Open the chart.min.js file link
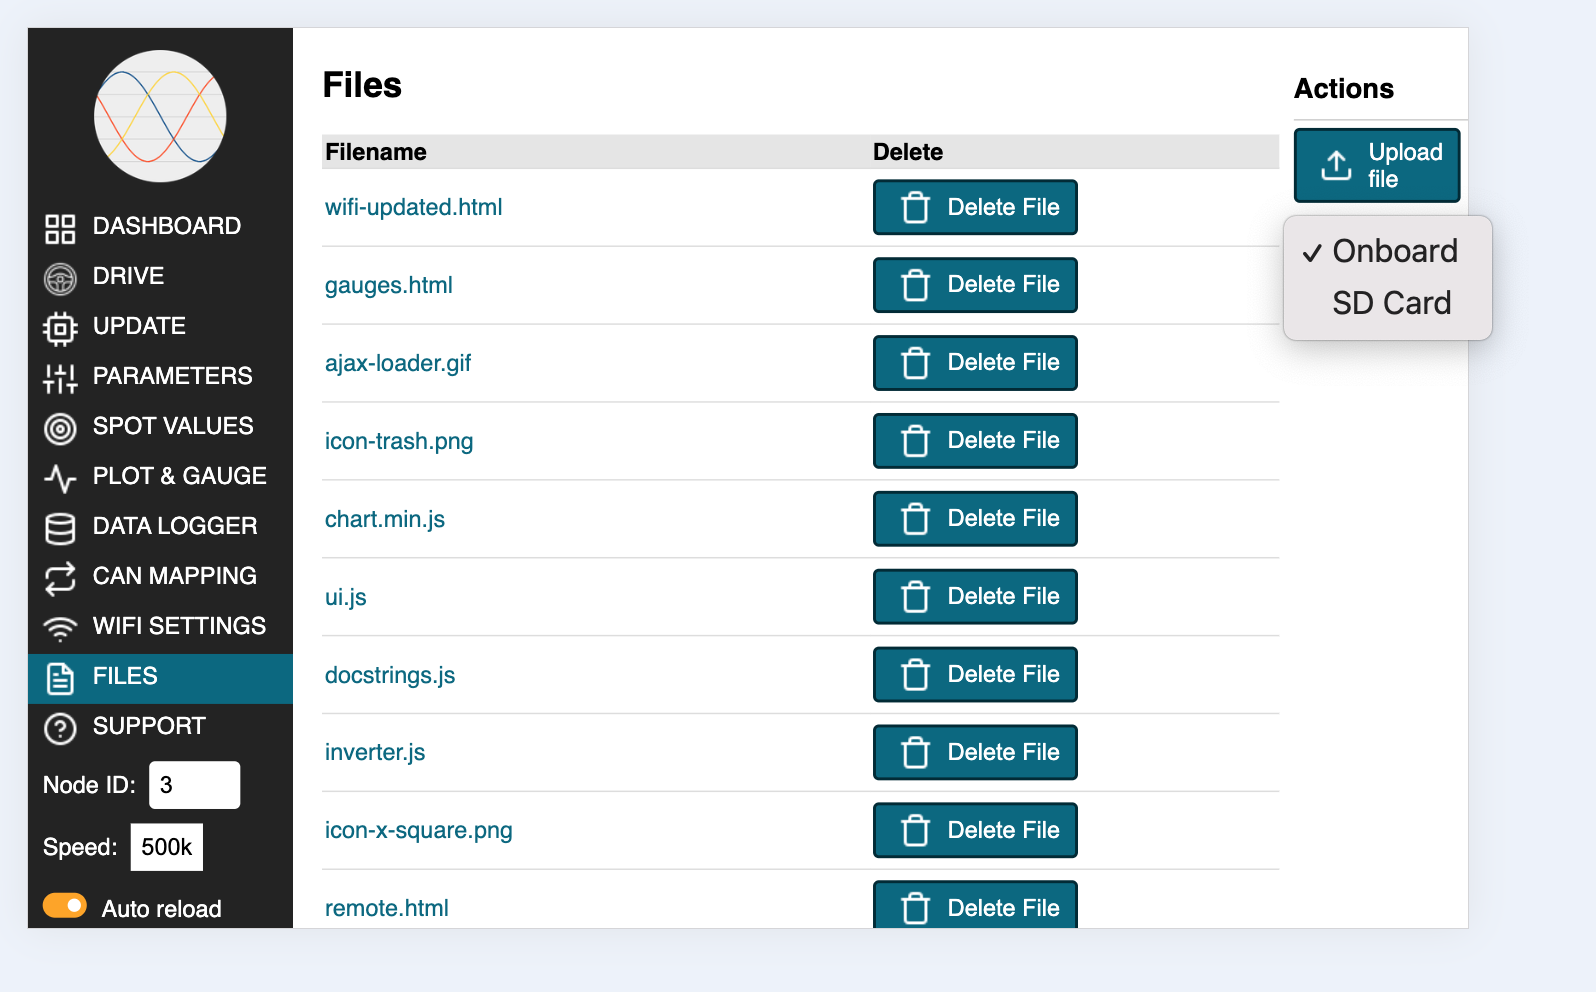 click(x=385, y=519)
